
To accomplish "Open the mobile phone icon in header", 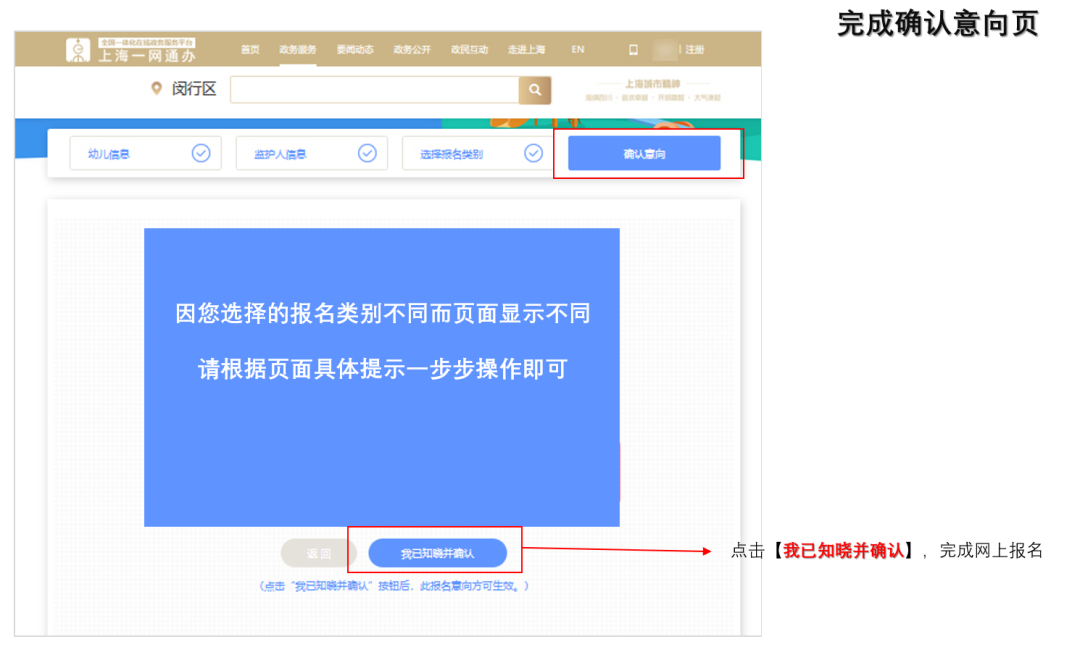I will [x=633, y=50].
